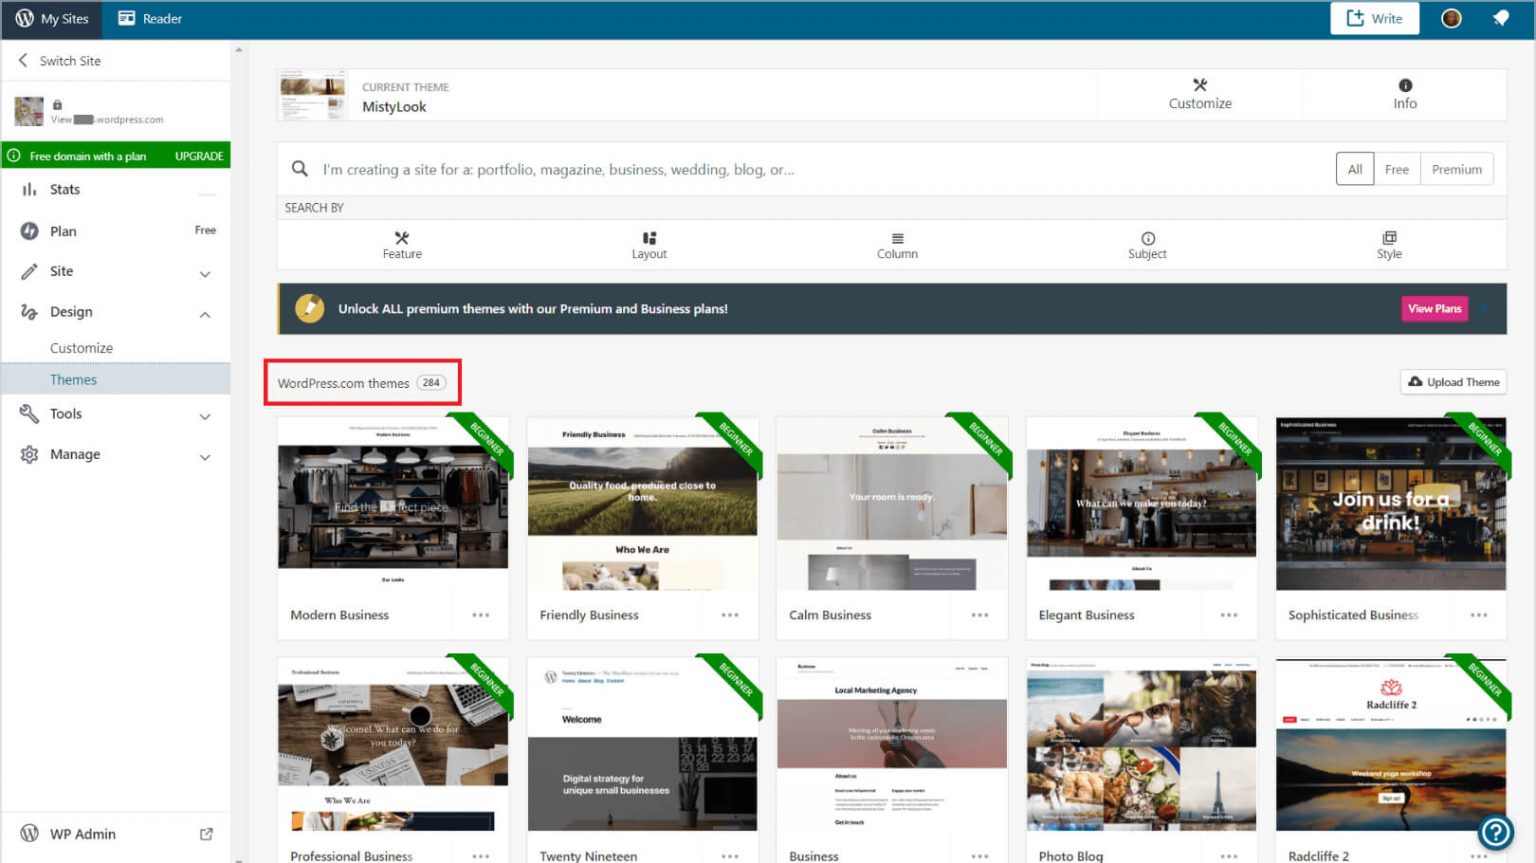The width and height of the screenshot is (1536, 863).
Task: Click the View Plans button
Action: (x=1434, y=309)
